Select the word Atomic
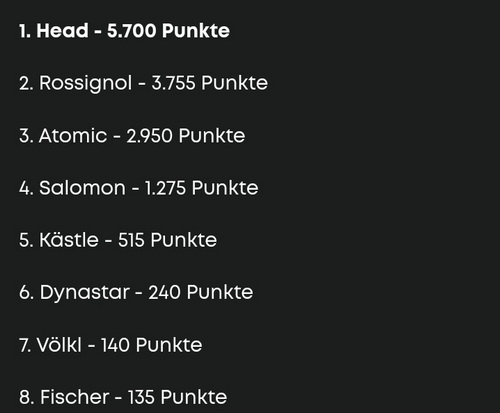 (73, 136)
